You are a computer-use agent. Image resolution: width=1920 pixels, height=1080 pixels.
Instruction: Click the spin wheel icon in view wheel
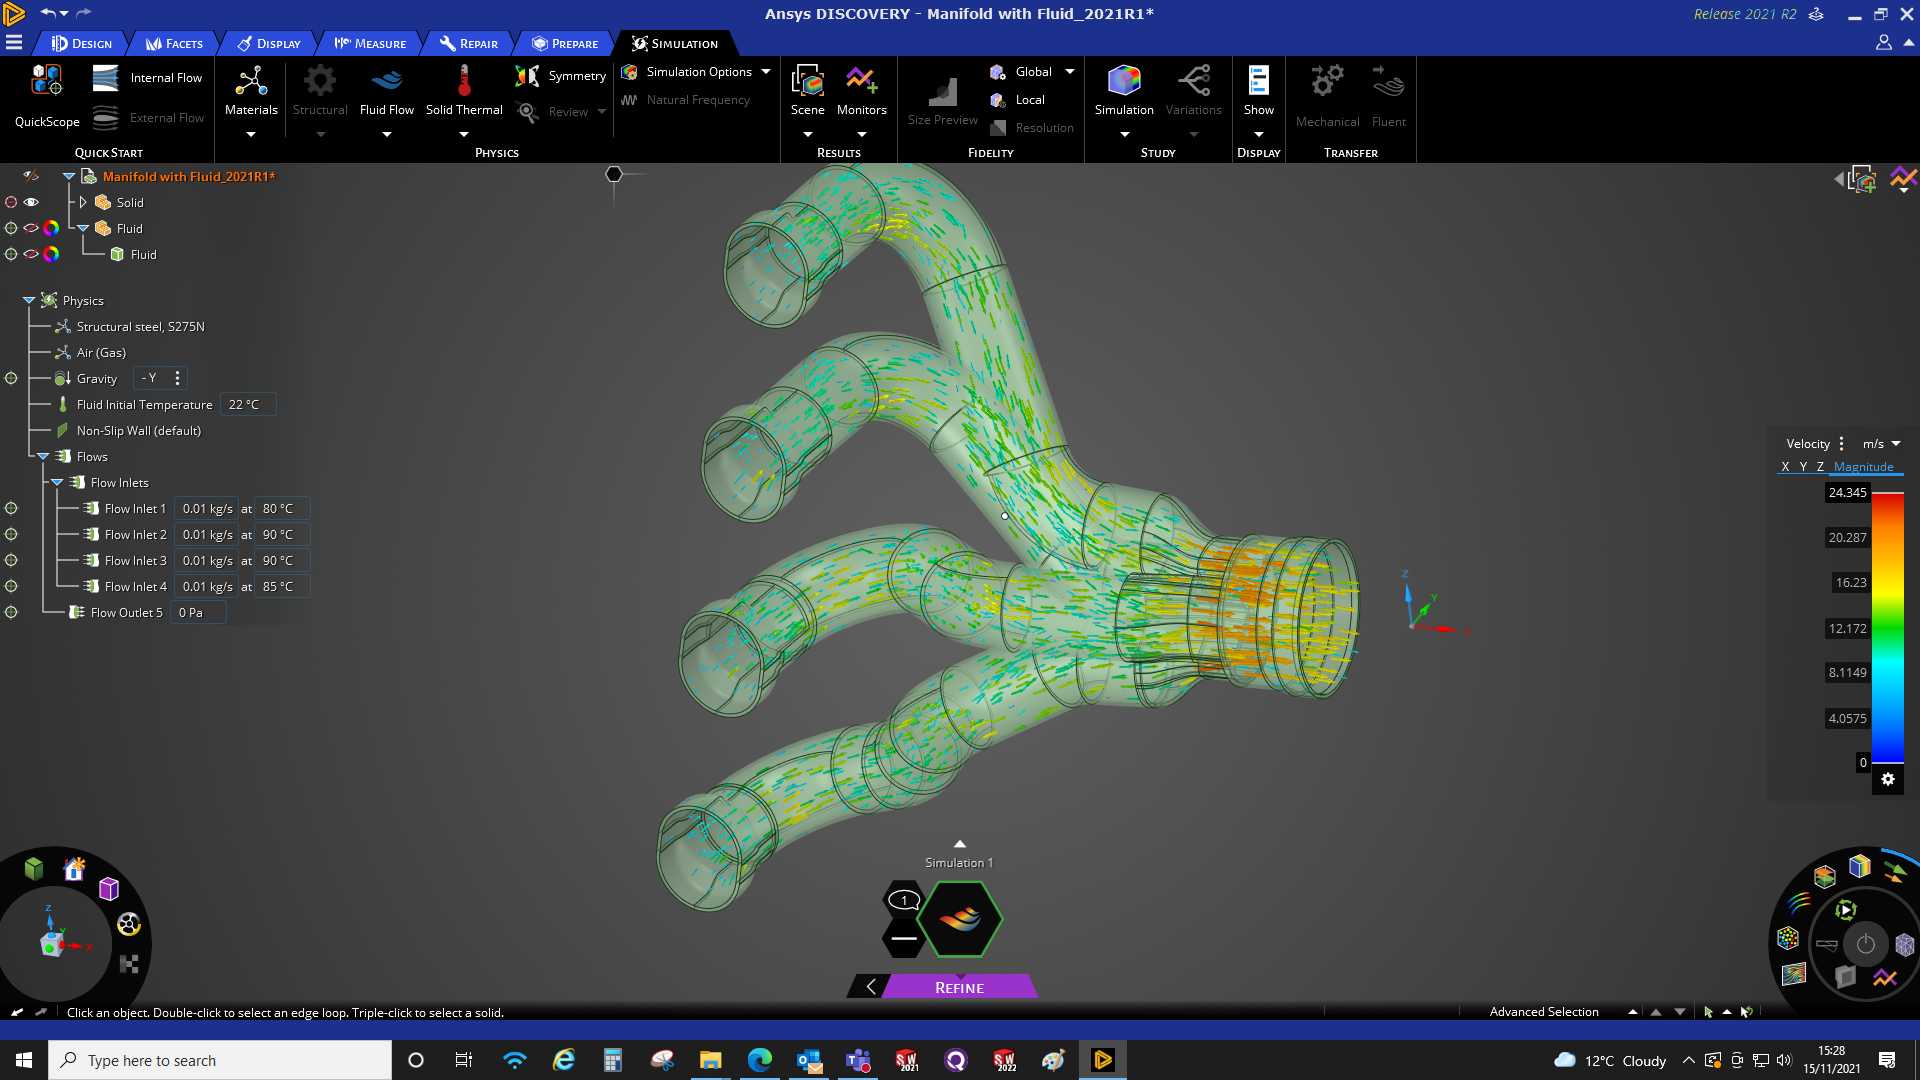click(129, 924)
